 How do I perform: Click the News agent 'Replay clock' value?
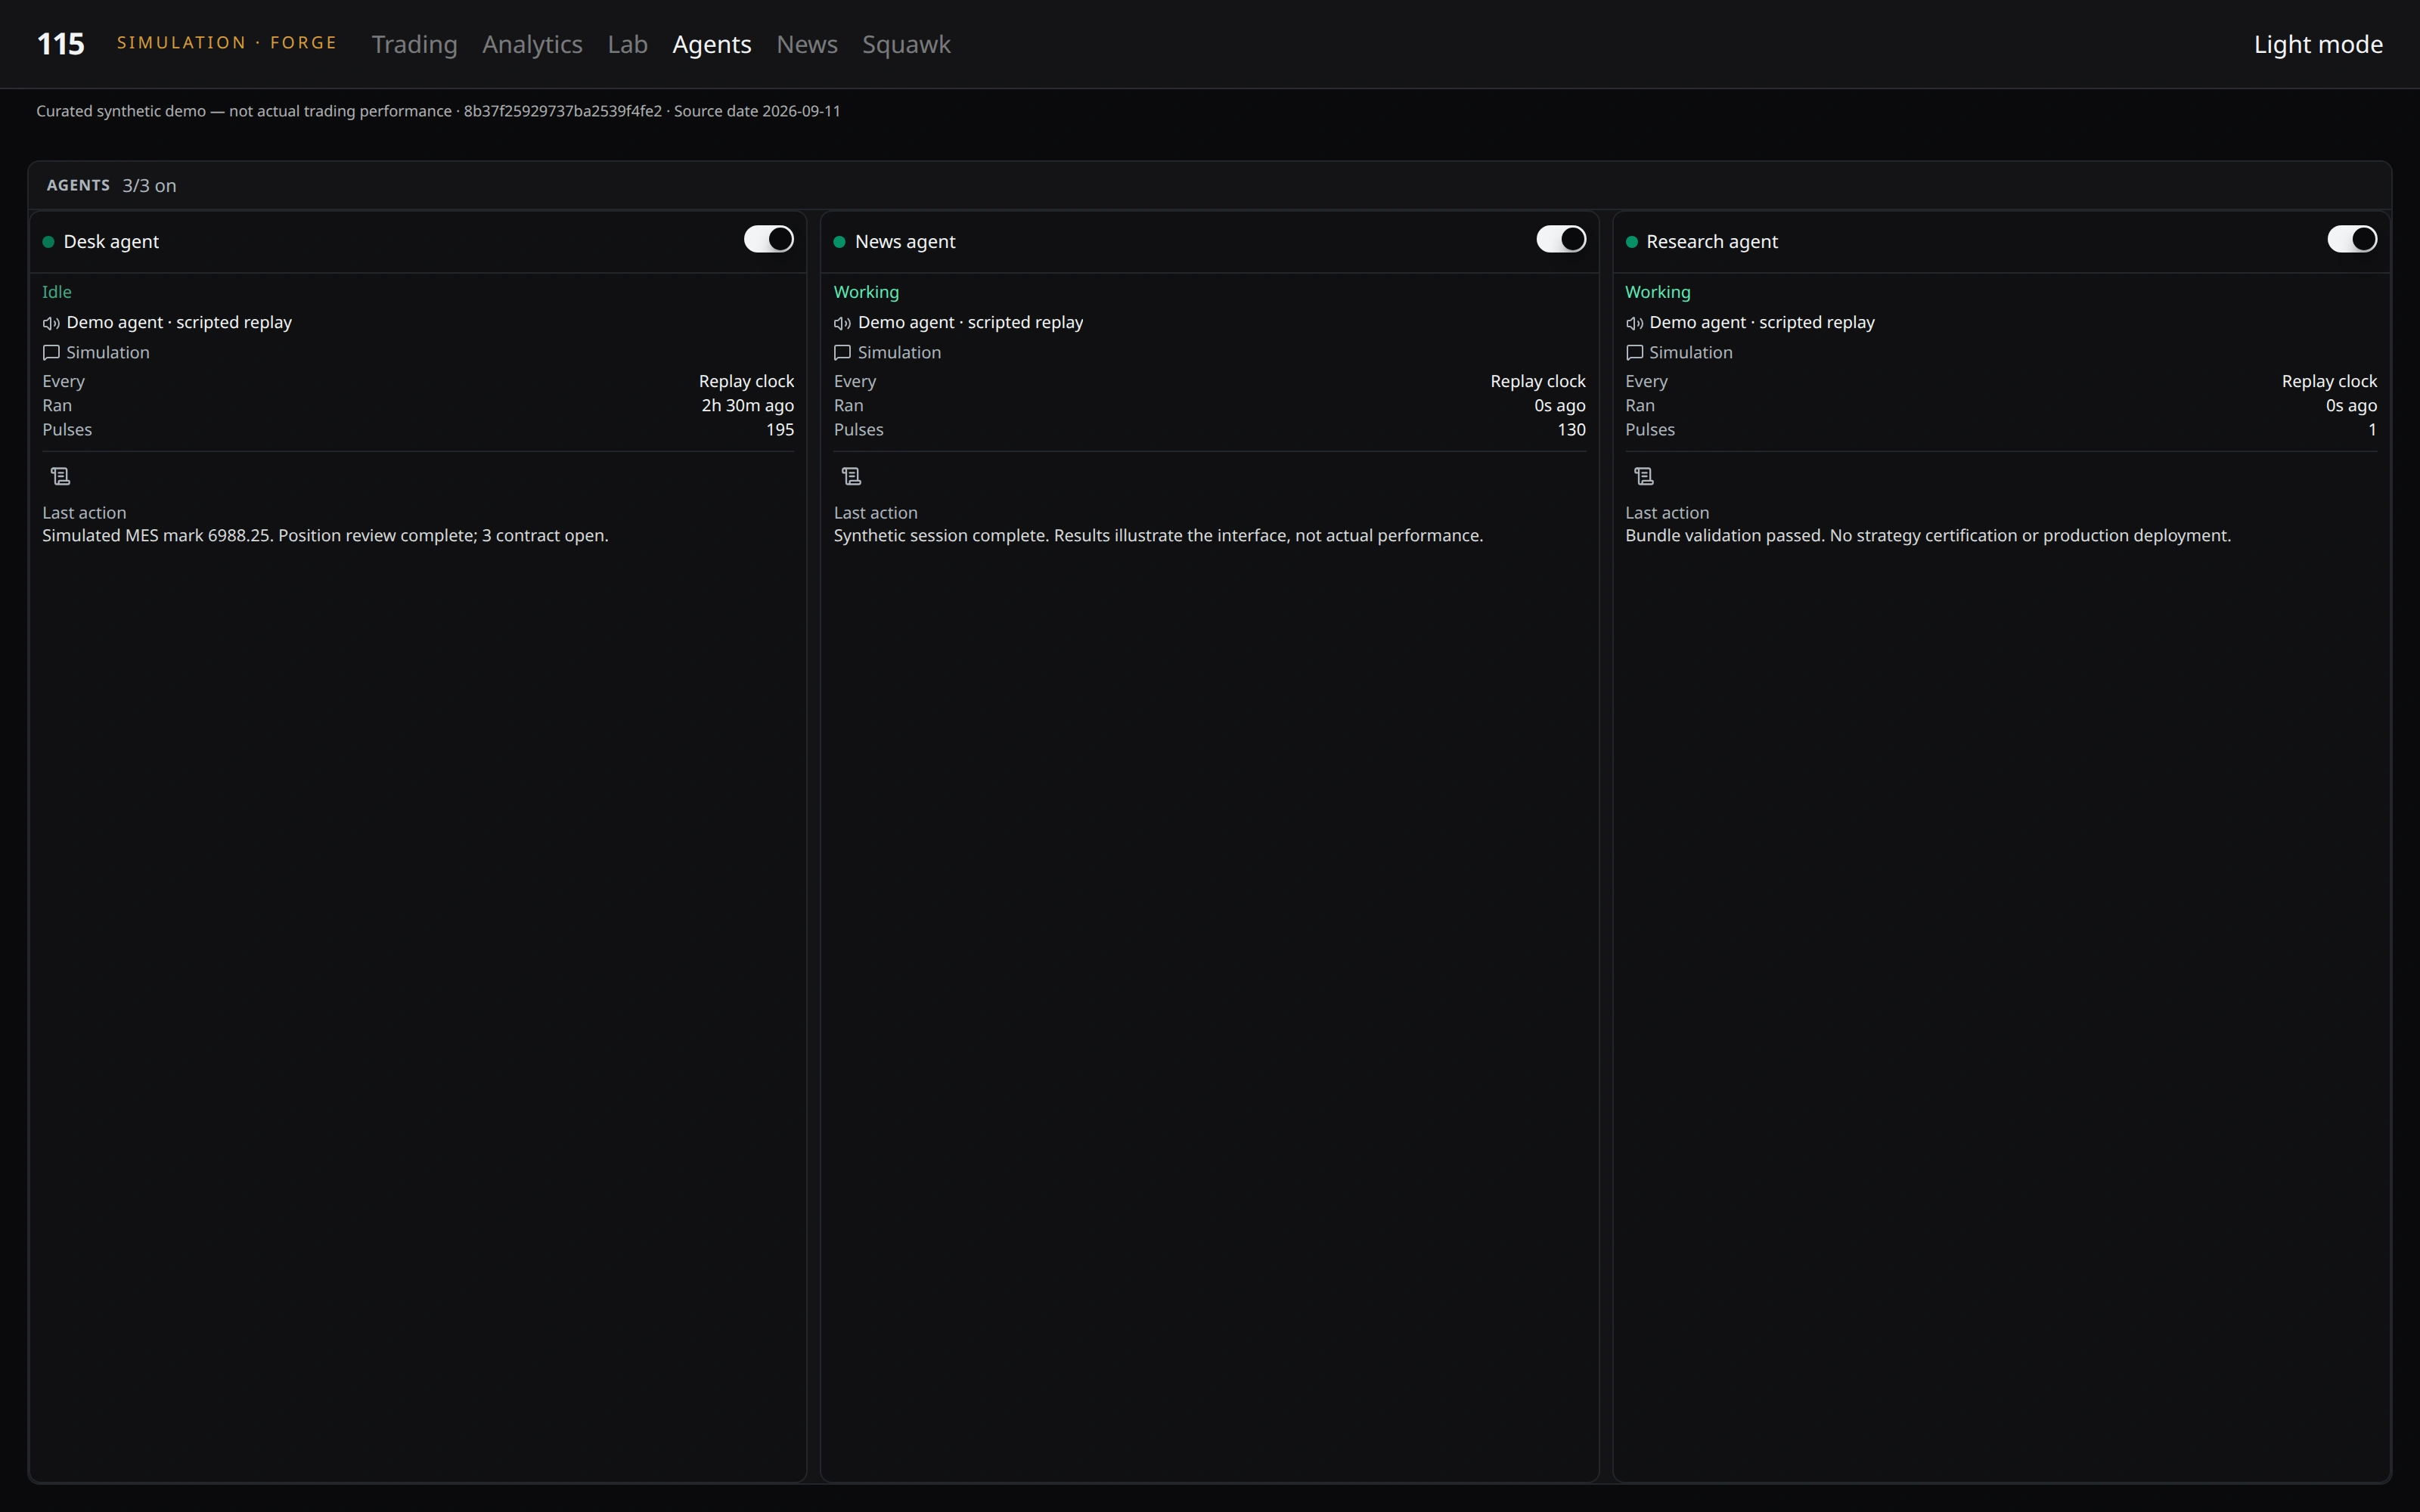click(x=1538, y=381)
